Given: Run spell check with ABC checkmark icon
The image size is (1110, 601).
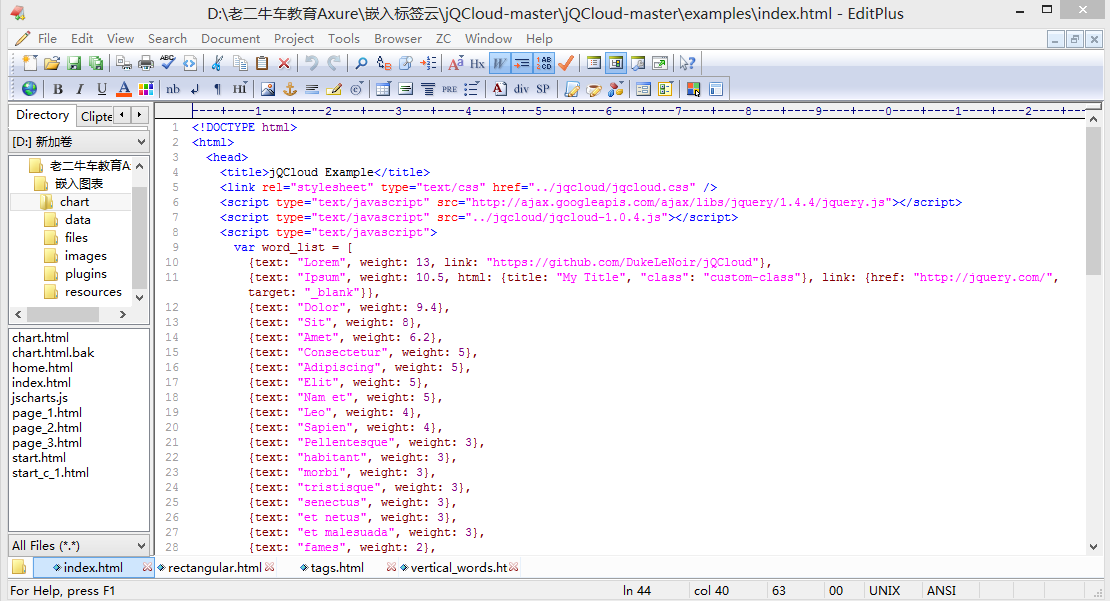Looking at the screenshot, I should click(x=168, y=63).
